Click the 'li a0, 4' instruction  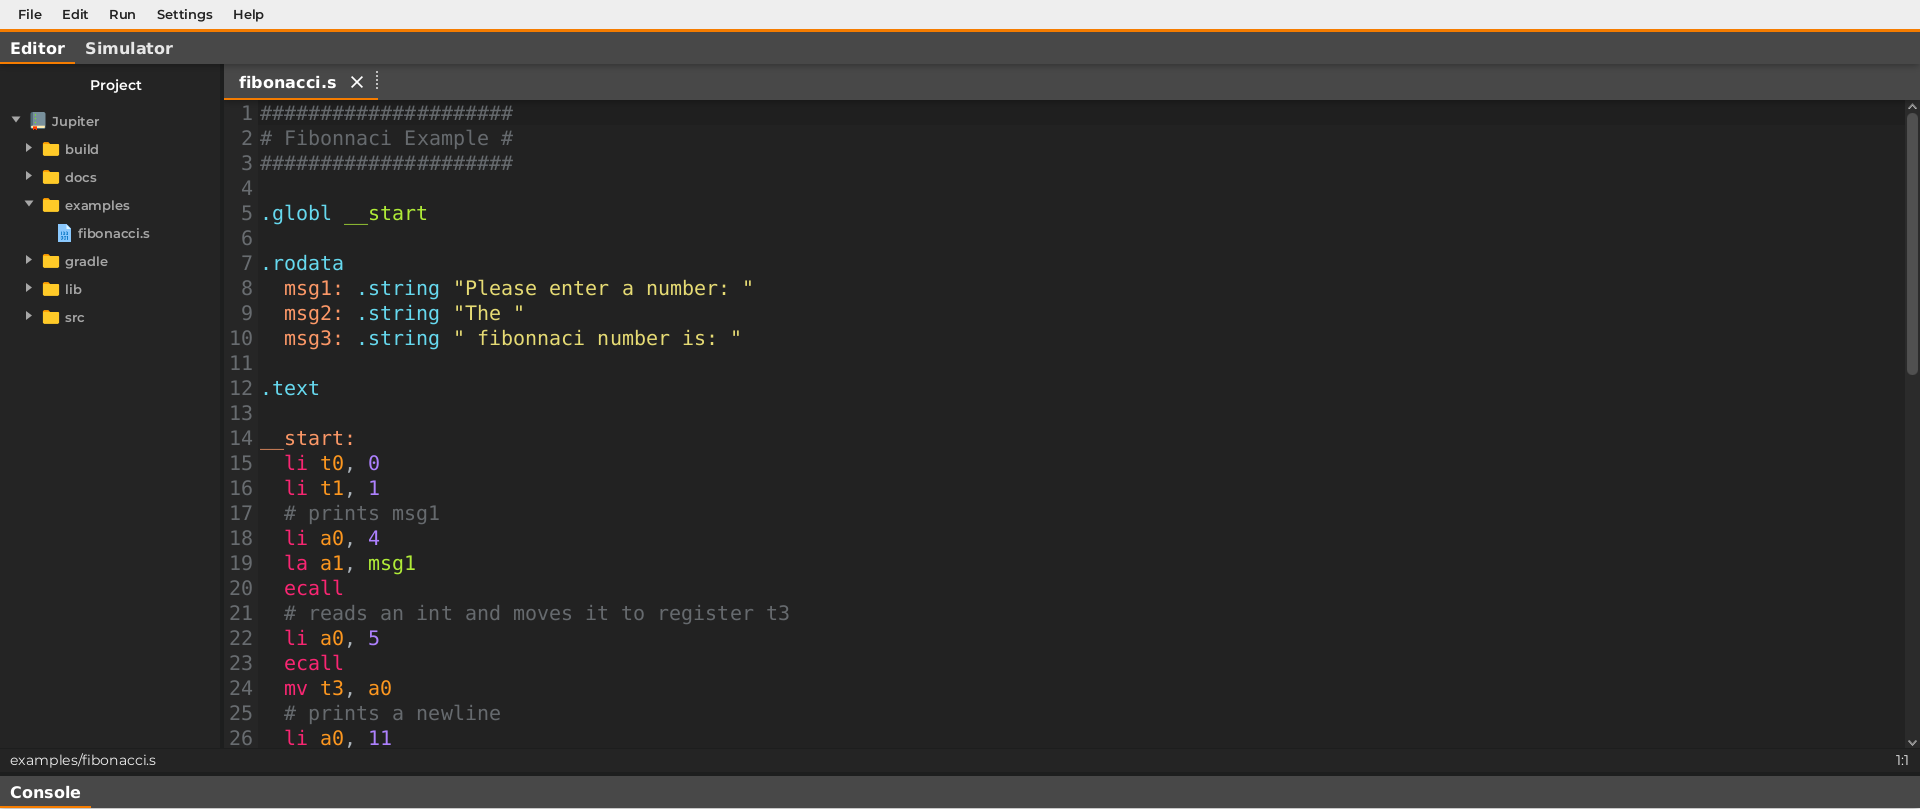point(332,538)
